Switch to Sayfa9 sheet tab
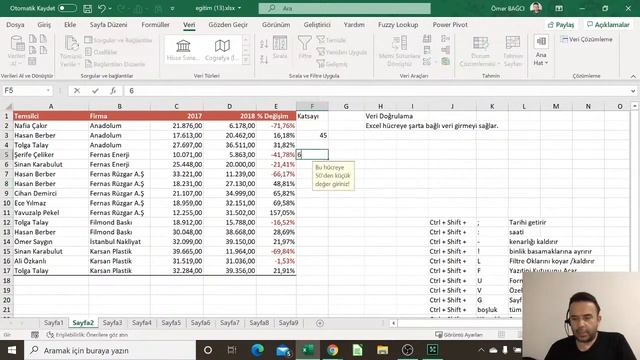Image resolution: width=640 pixels, height=360 pixels. pyautogui.click(x=288, y=323)
